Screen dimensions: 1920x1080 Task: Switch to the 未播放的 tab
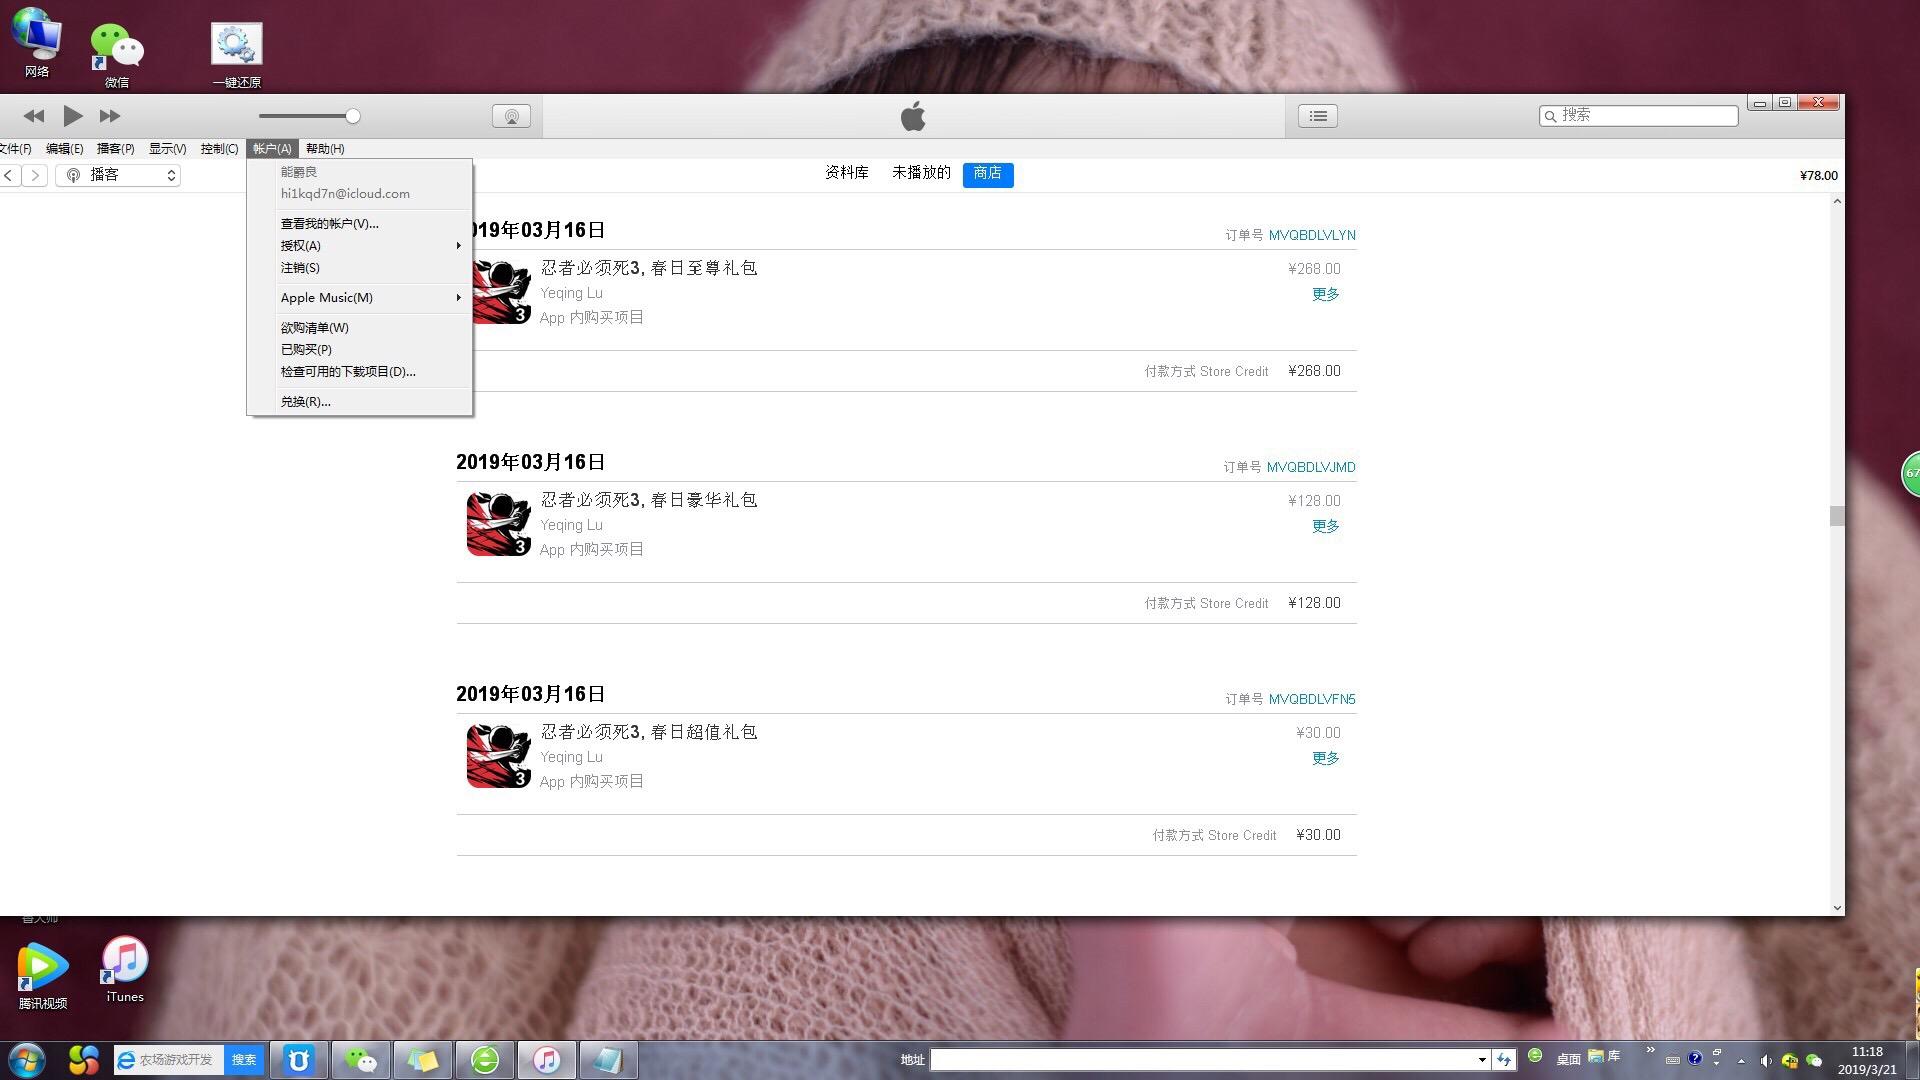[x=921, y=173]
